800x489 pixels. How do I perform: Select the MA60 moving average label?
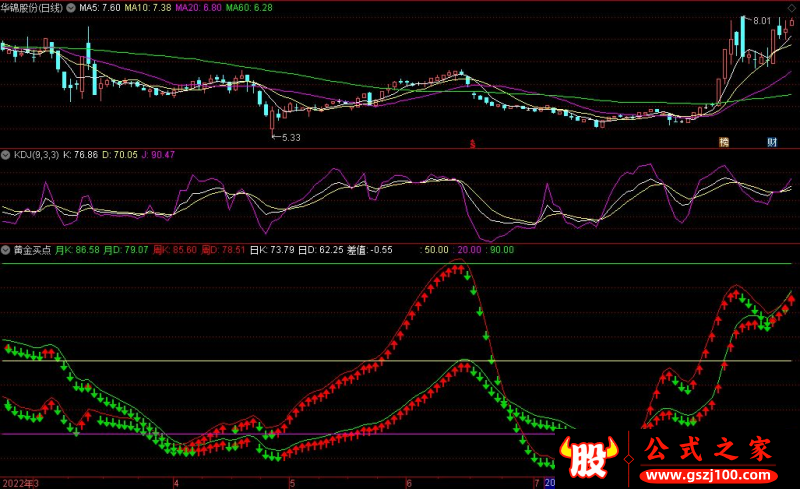point(247,7)
